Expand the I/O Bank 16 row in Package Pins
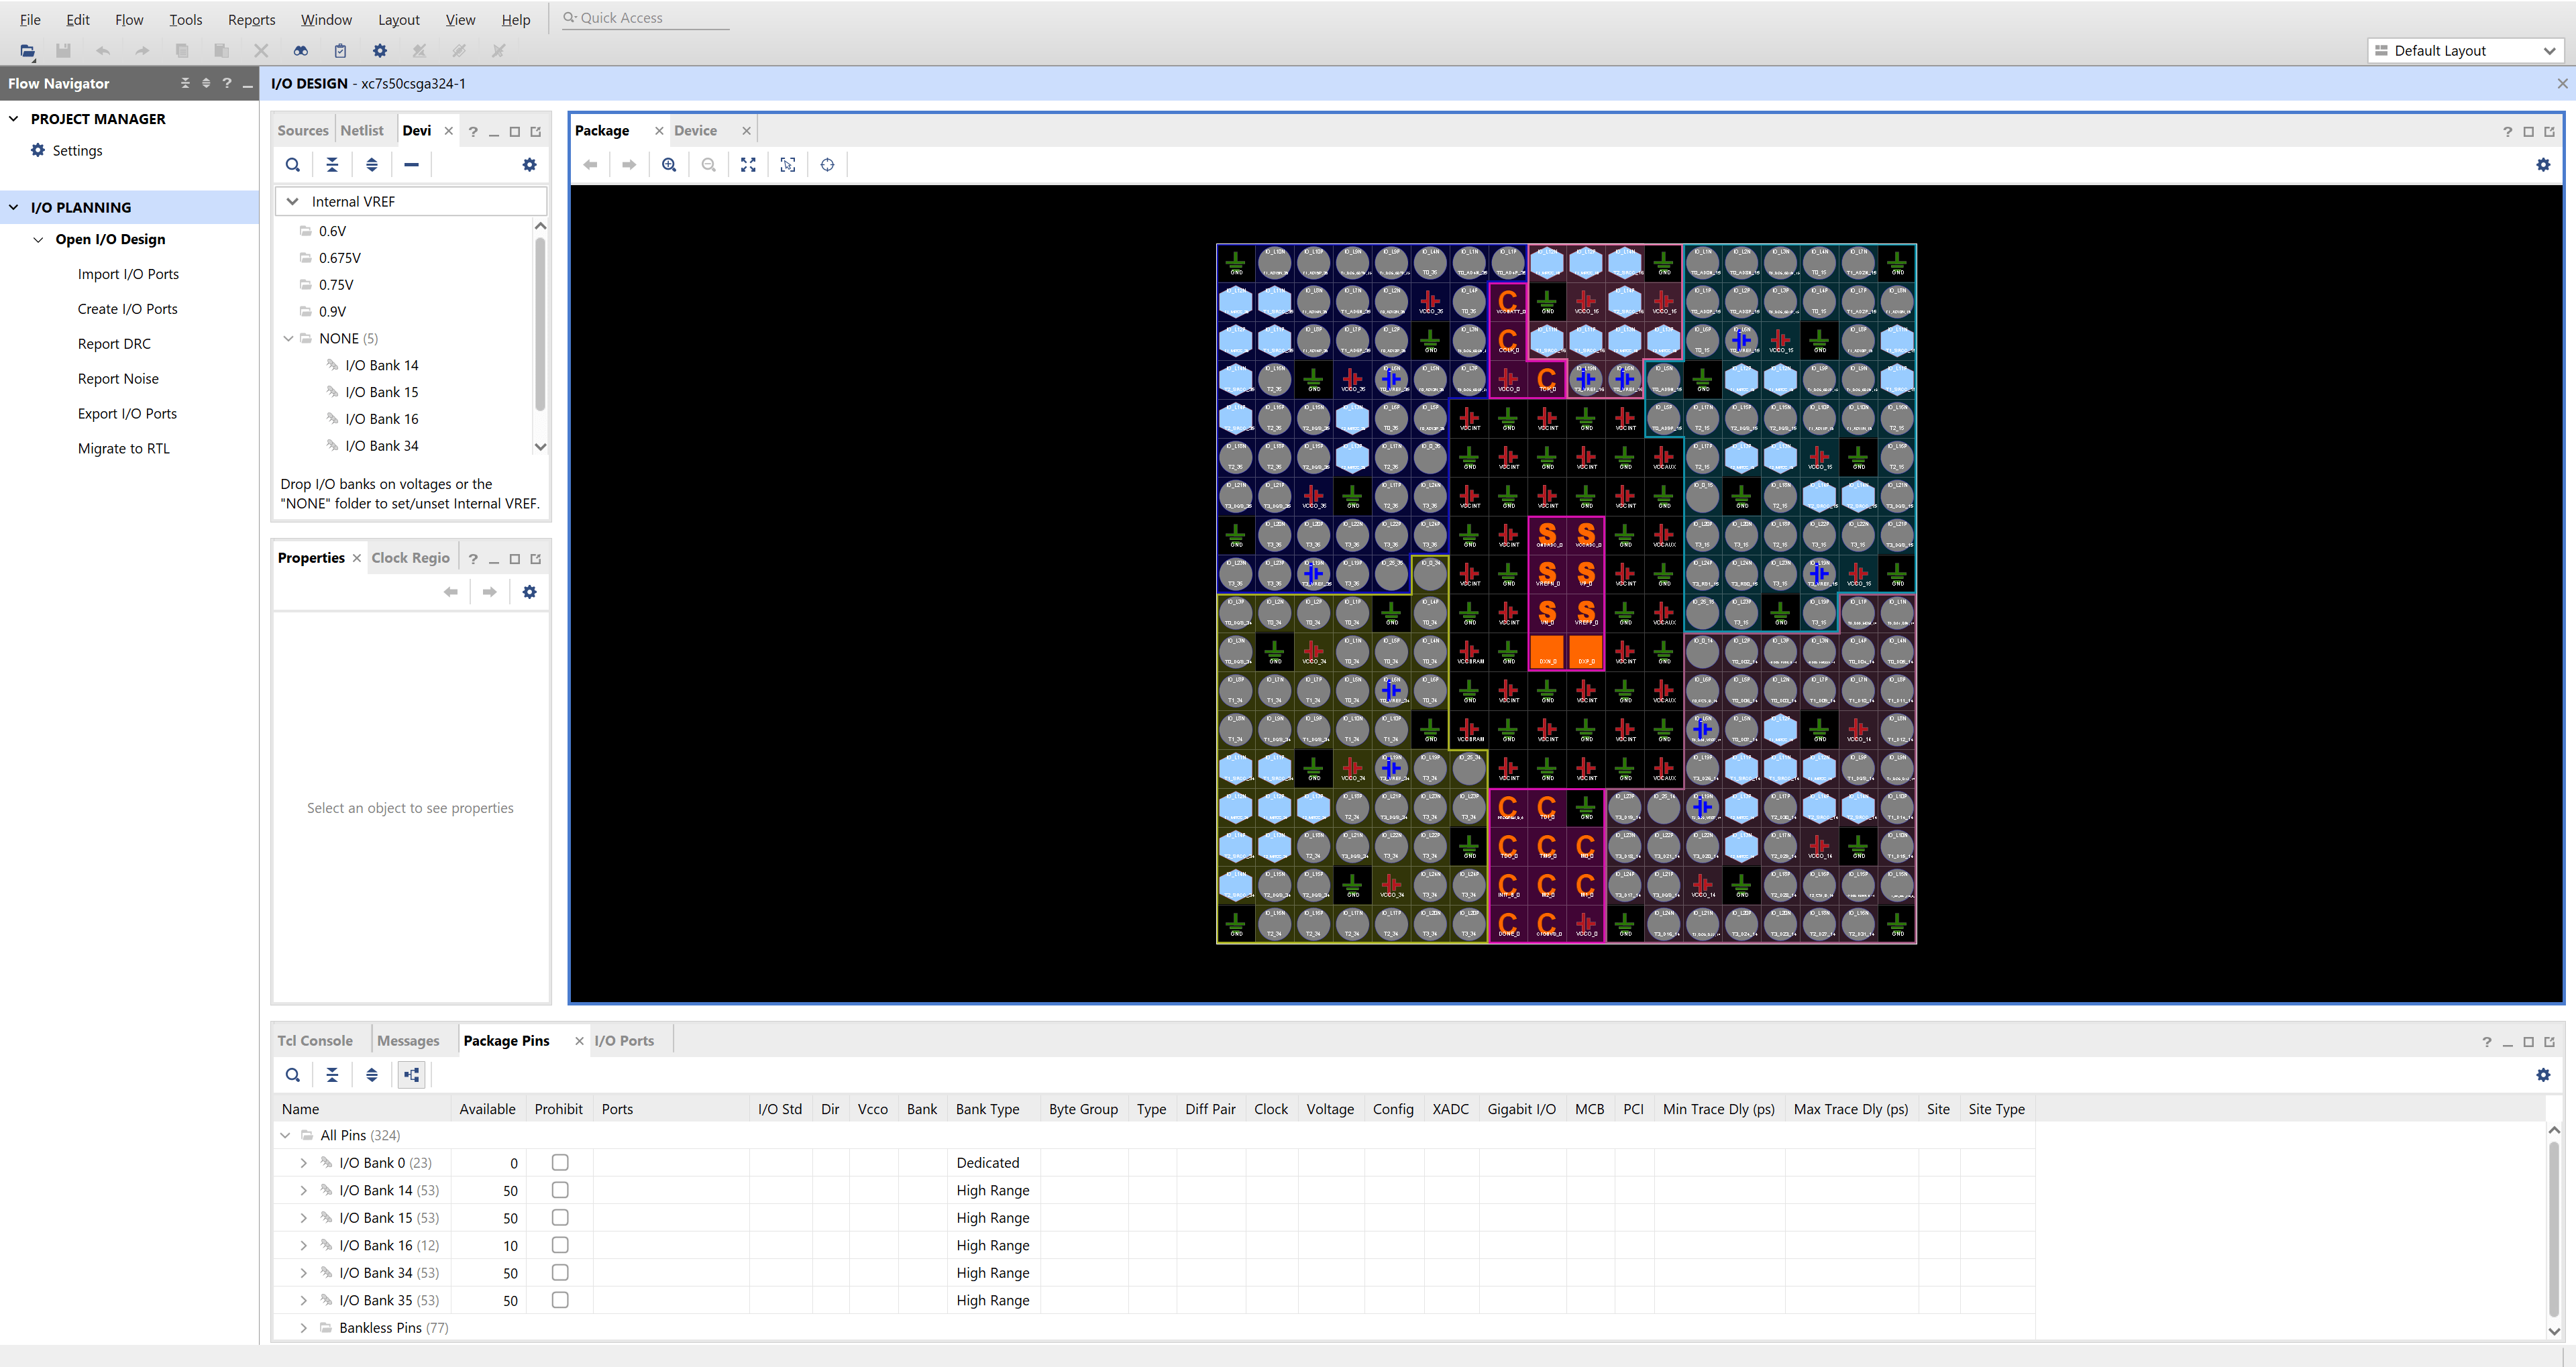The width and height of the screenshot is (2576, 1367). click(303, 1245)
